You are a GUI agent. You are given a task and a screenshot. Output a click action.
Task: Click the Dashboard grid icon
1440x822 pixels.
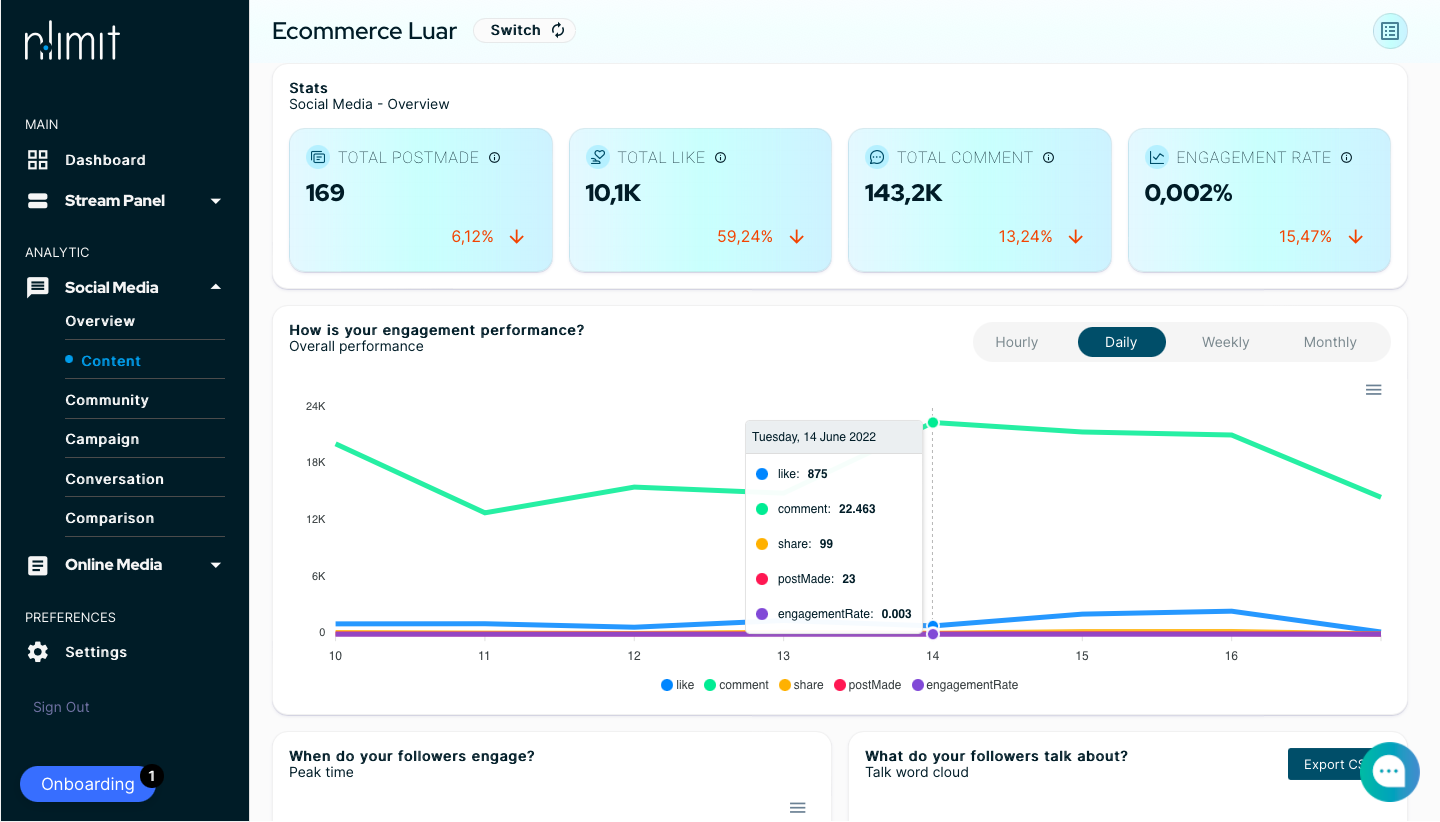tap(38, 160)
